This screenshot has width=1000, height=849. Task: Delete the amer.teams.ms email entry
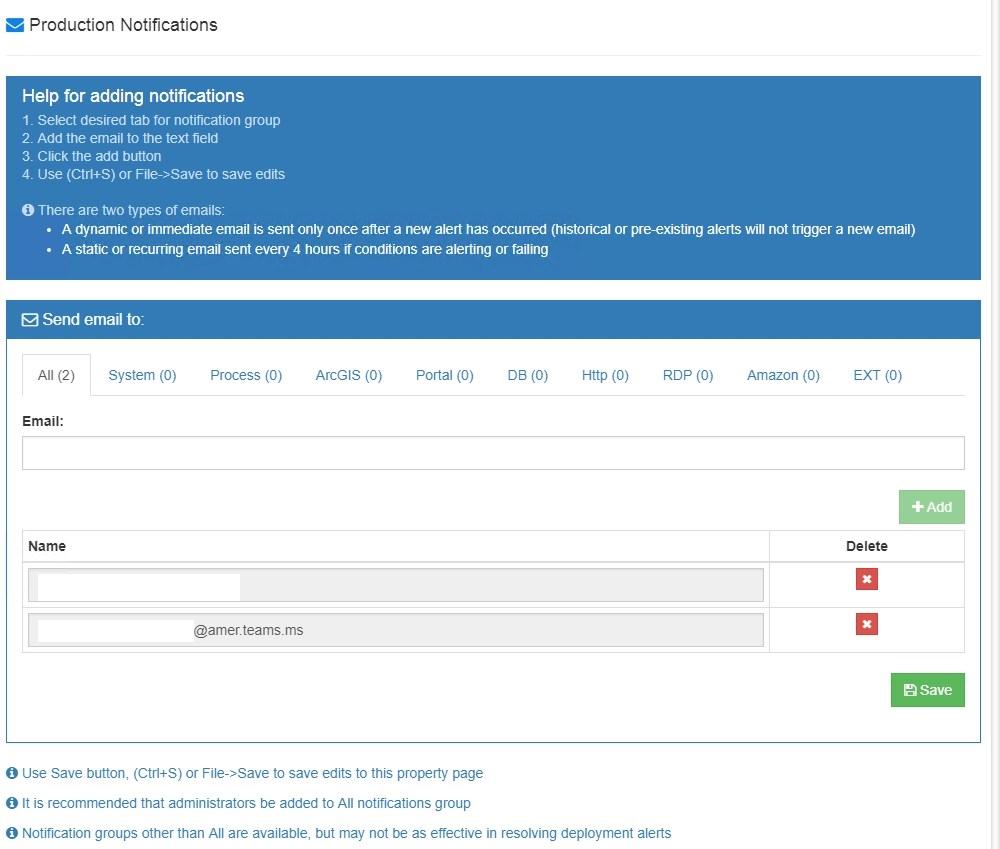pos(866,624)
